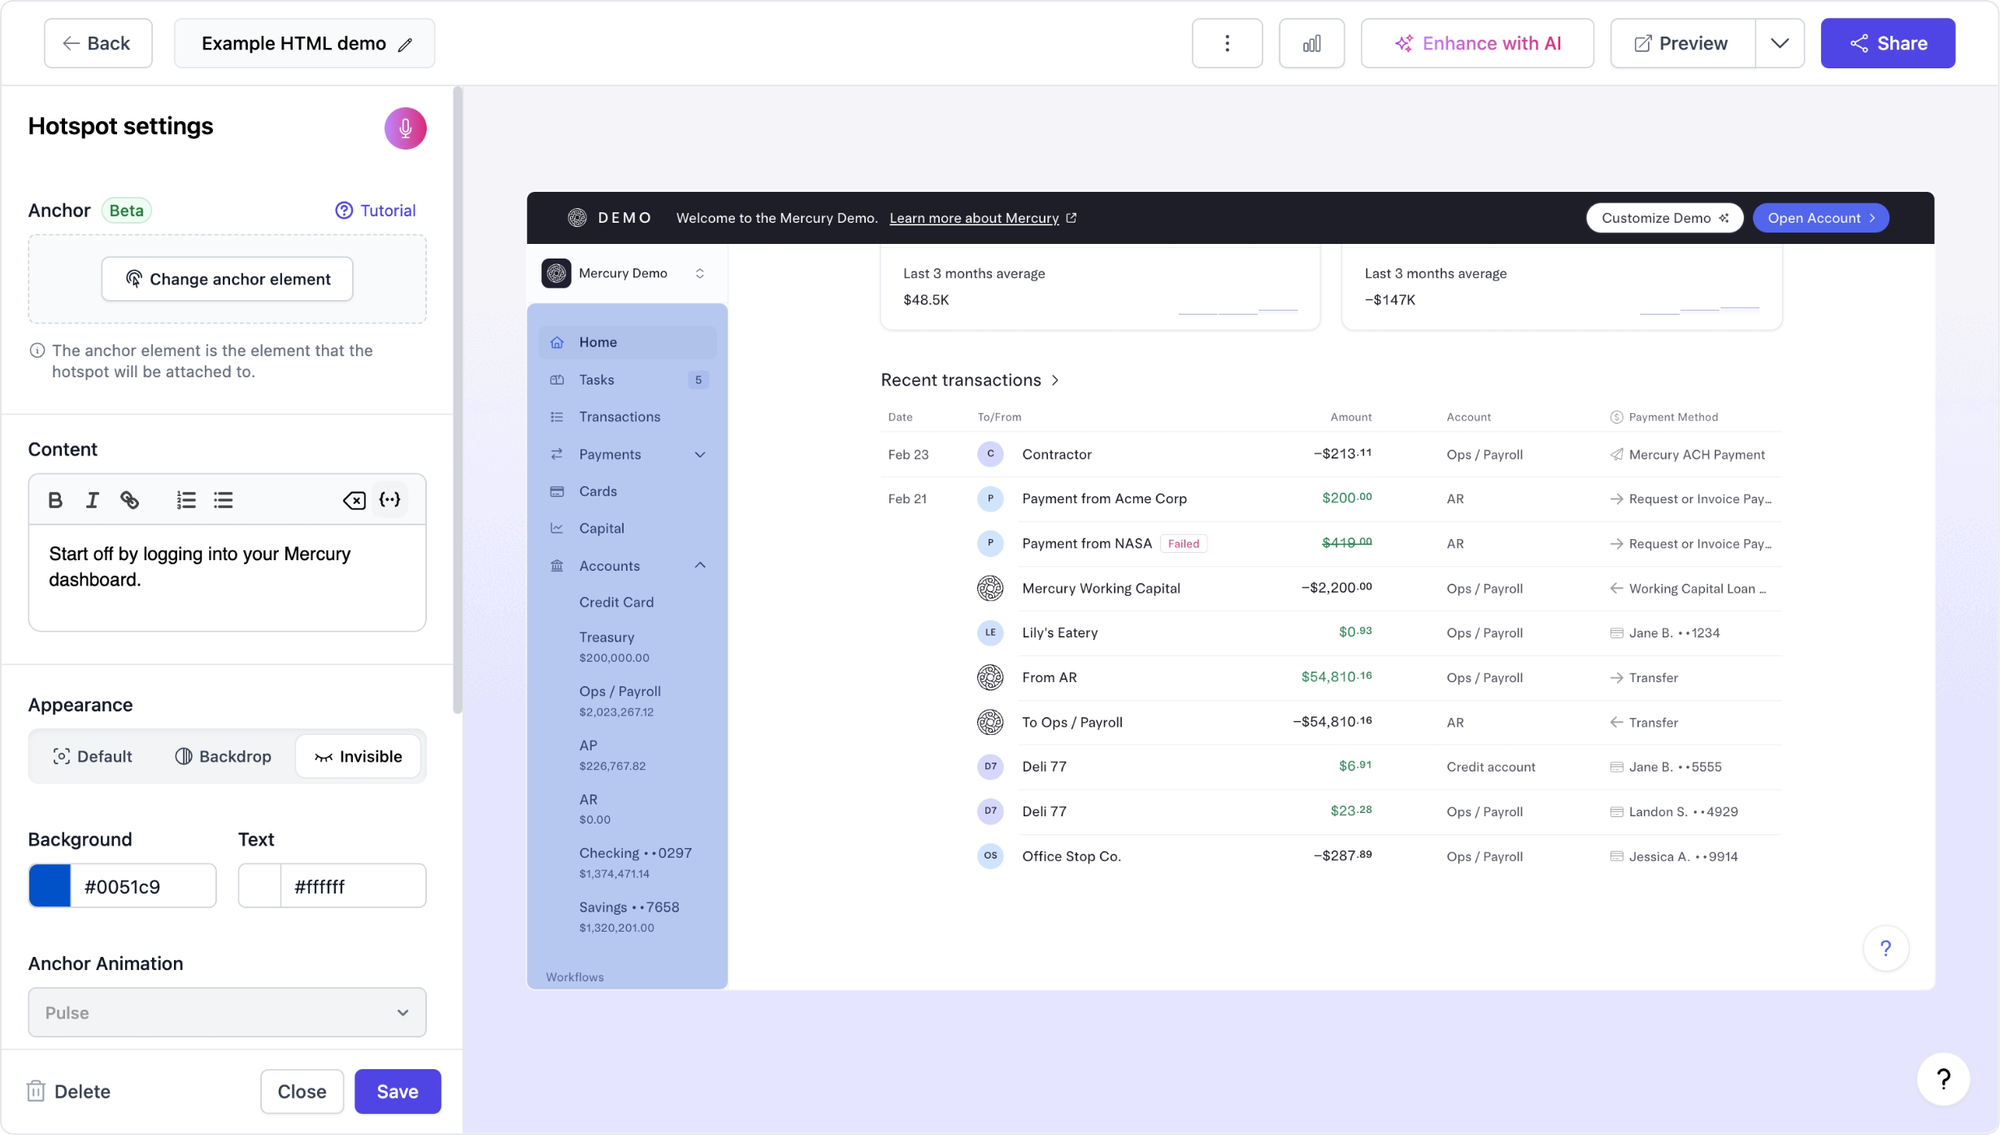Toggle italic text formatting

[x=92, y=500]
